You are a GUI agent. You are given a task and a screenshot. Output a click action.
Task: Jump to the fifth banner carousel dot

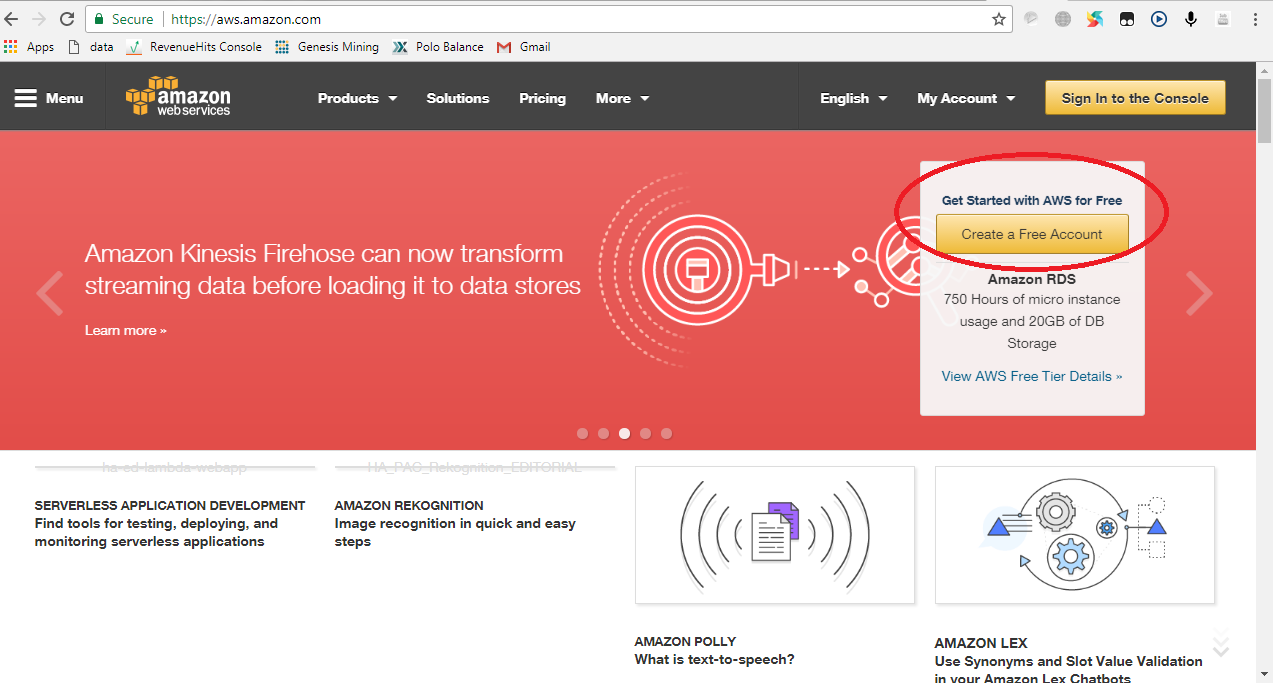(x=666, y=434)
